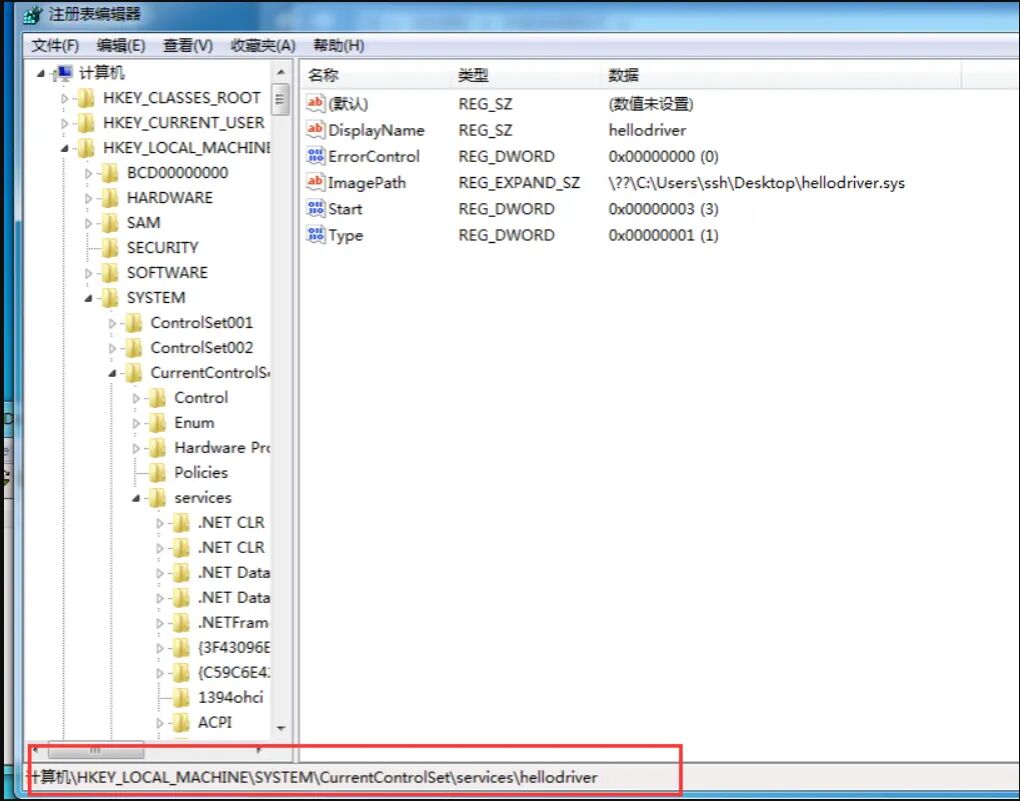Expand the BCD00000000 node arrow
1020x801 pixels.
click(88, 174)
